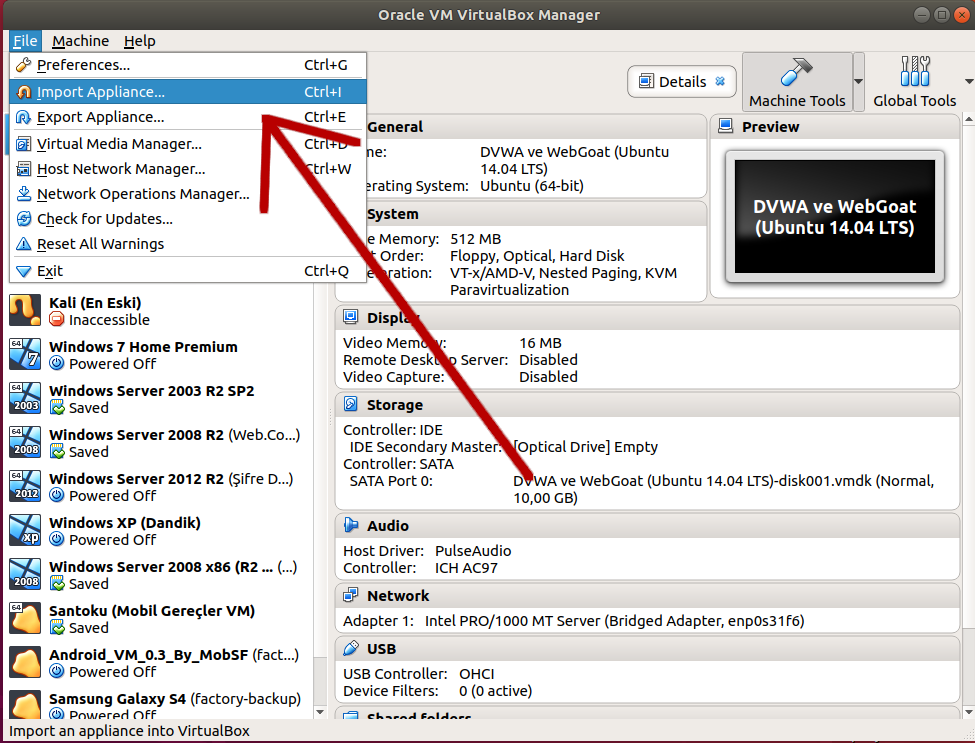Image resolution: width=975 pixels, height=743 pixels.
Task: Click the Exit menu icon
Action: (24, 271)
